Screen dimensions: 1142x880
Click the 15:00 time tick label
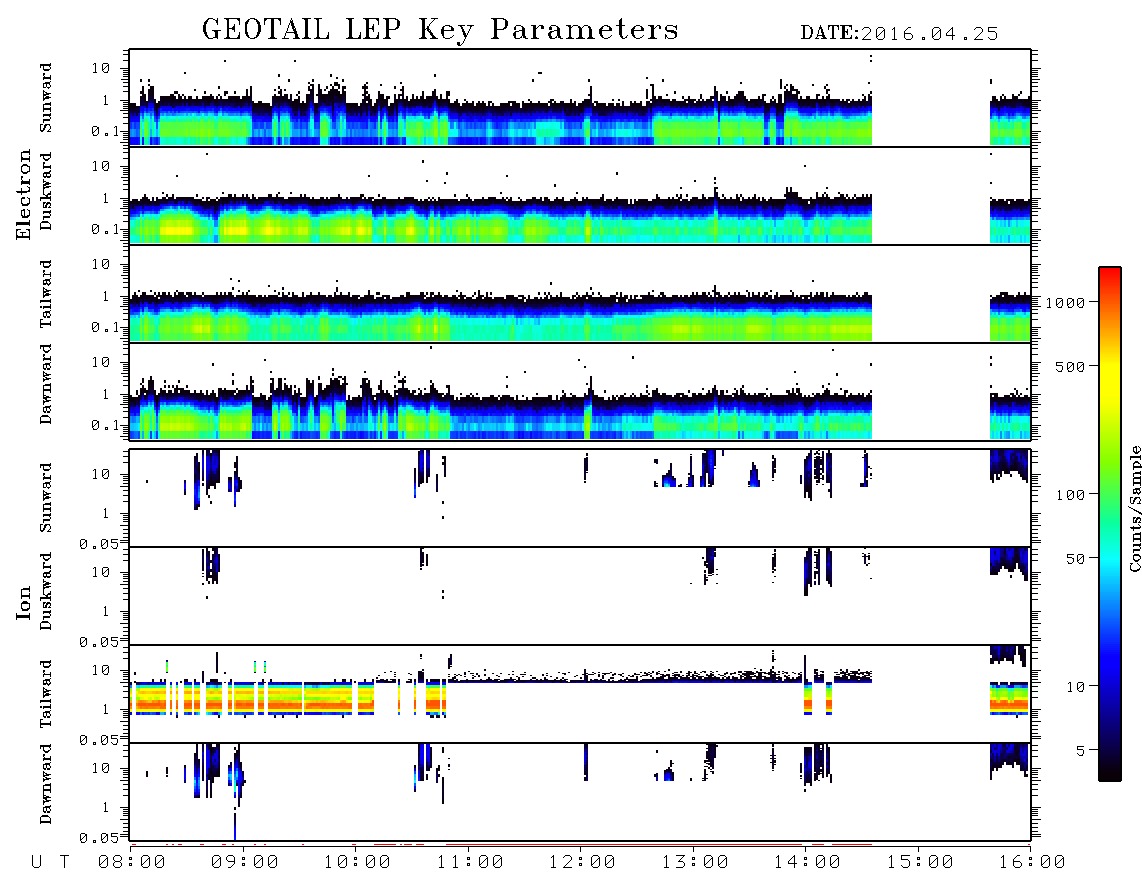pyautogui.click(x=920, y=863)
